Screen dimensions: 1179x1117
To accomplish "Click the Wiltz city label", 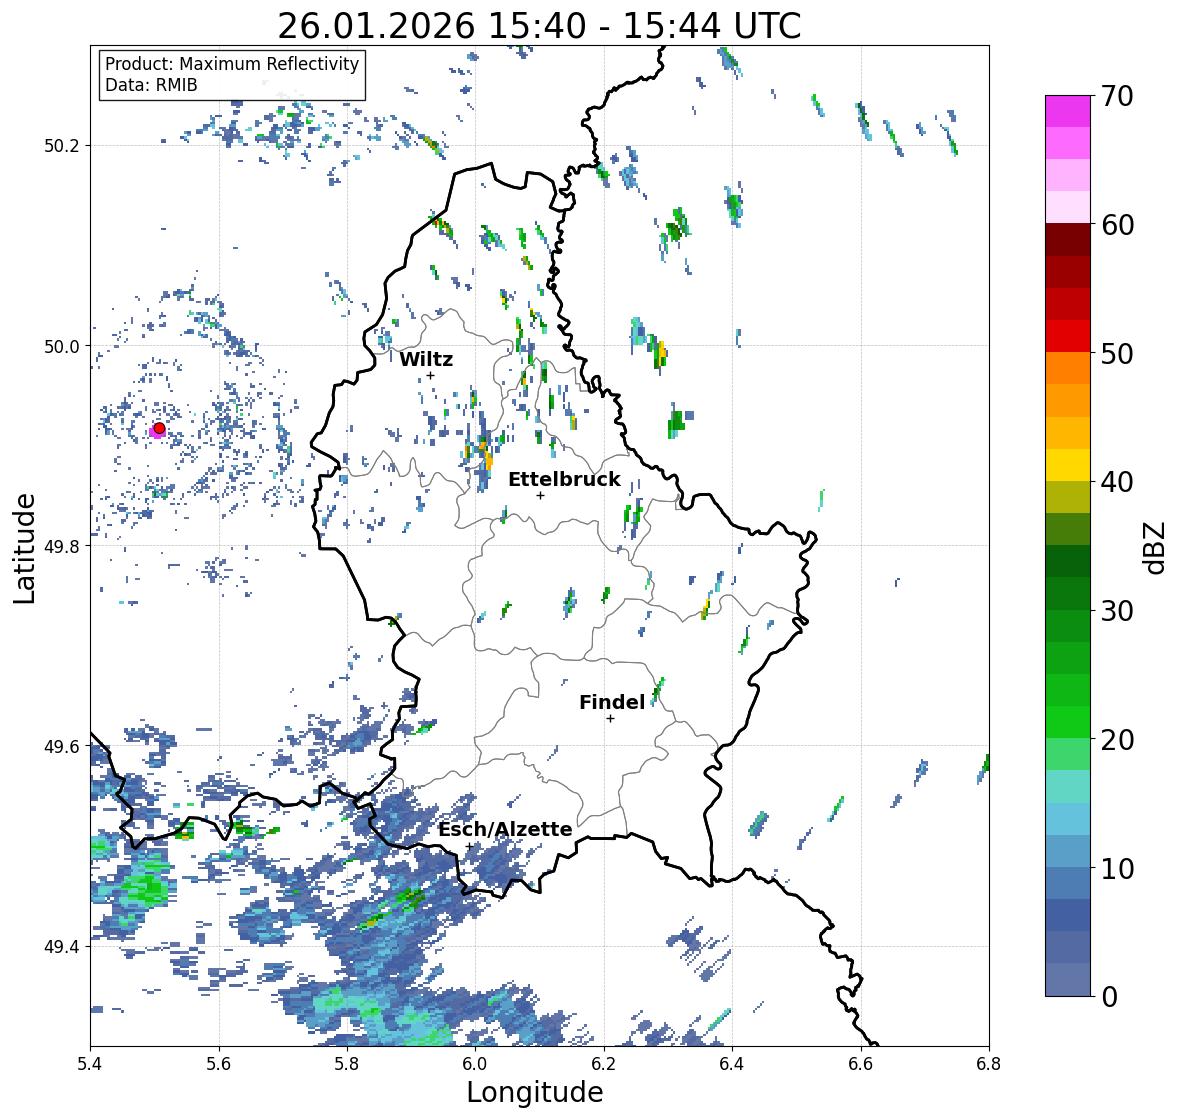I will [x=426, y=359].
